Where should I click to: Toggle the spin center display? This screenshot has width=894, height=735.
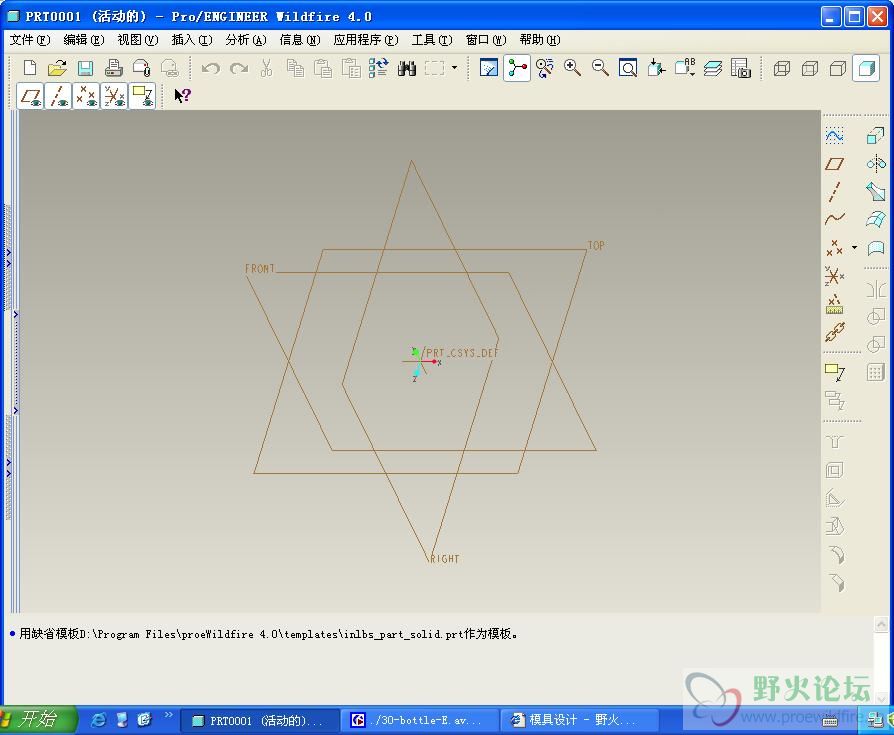pyautogui.click(x=517, y=68)
